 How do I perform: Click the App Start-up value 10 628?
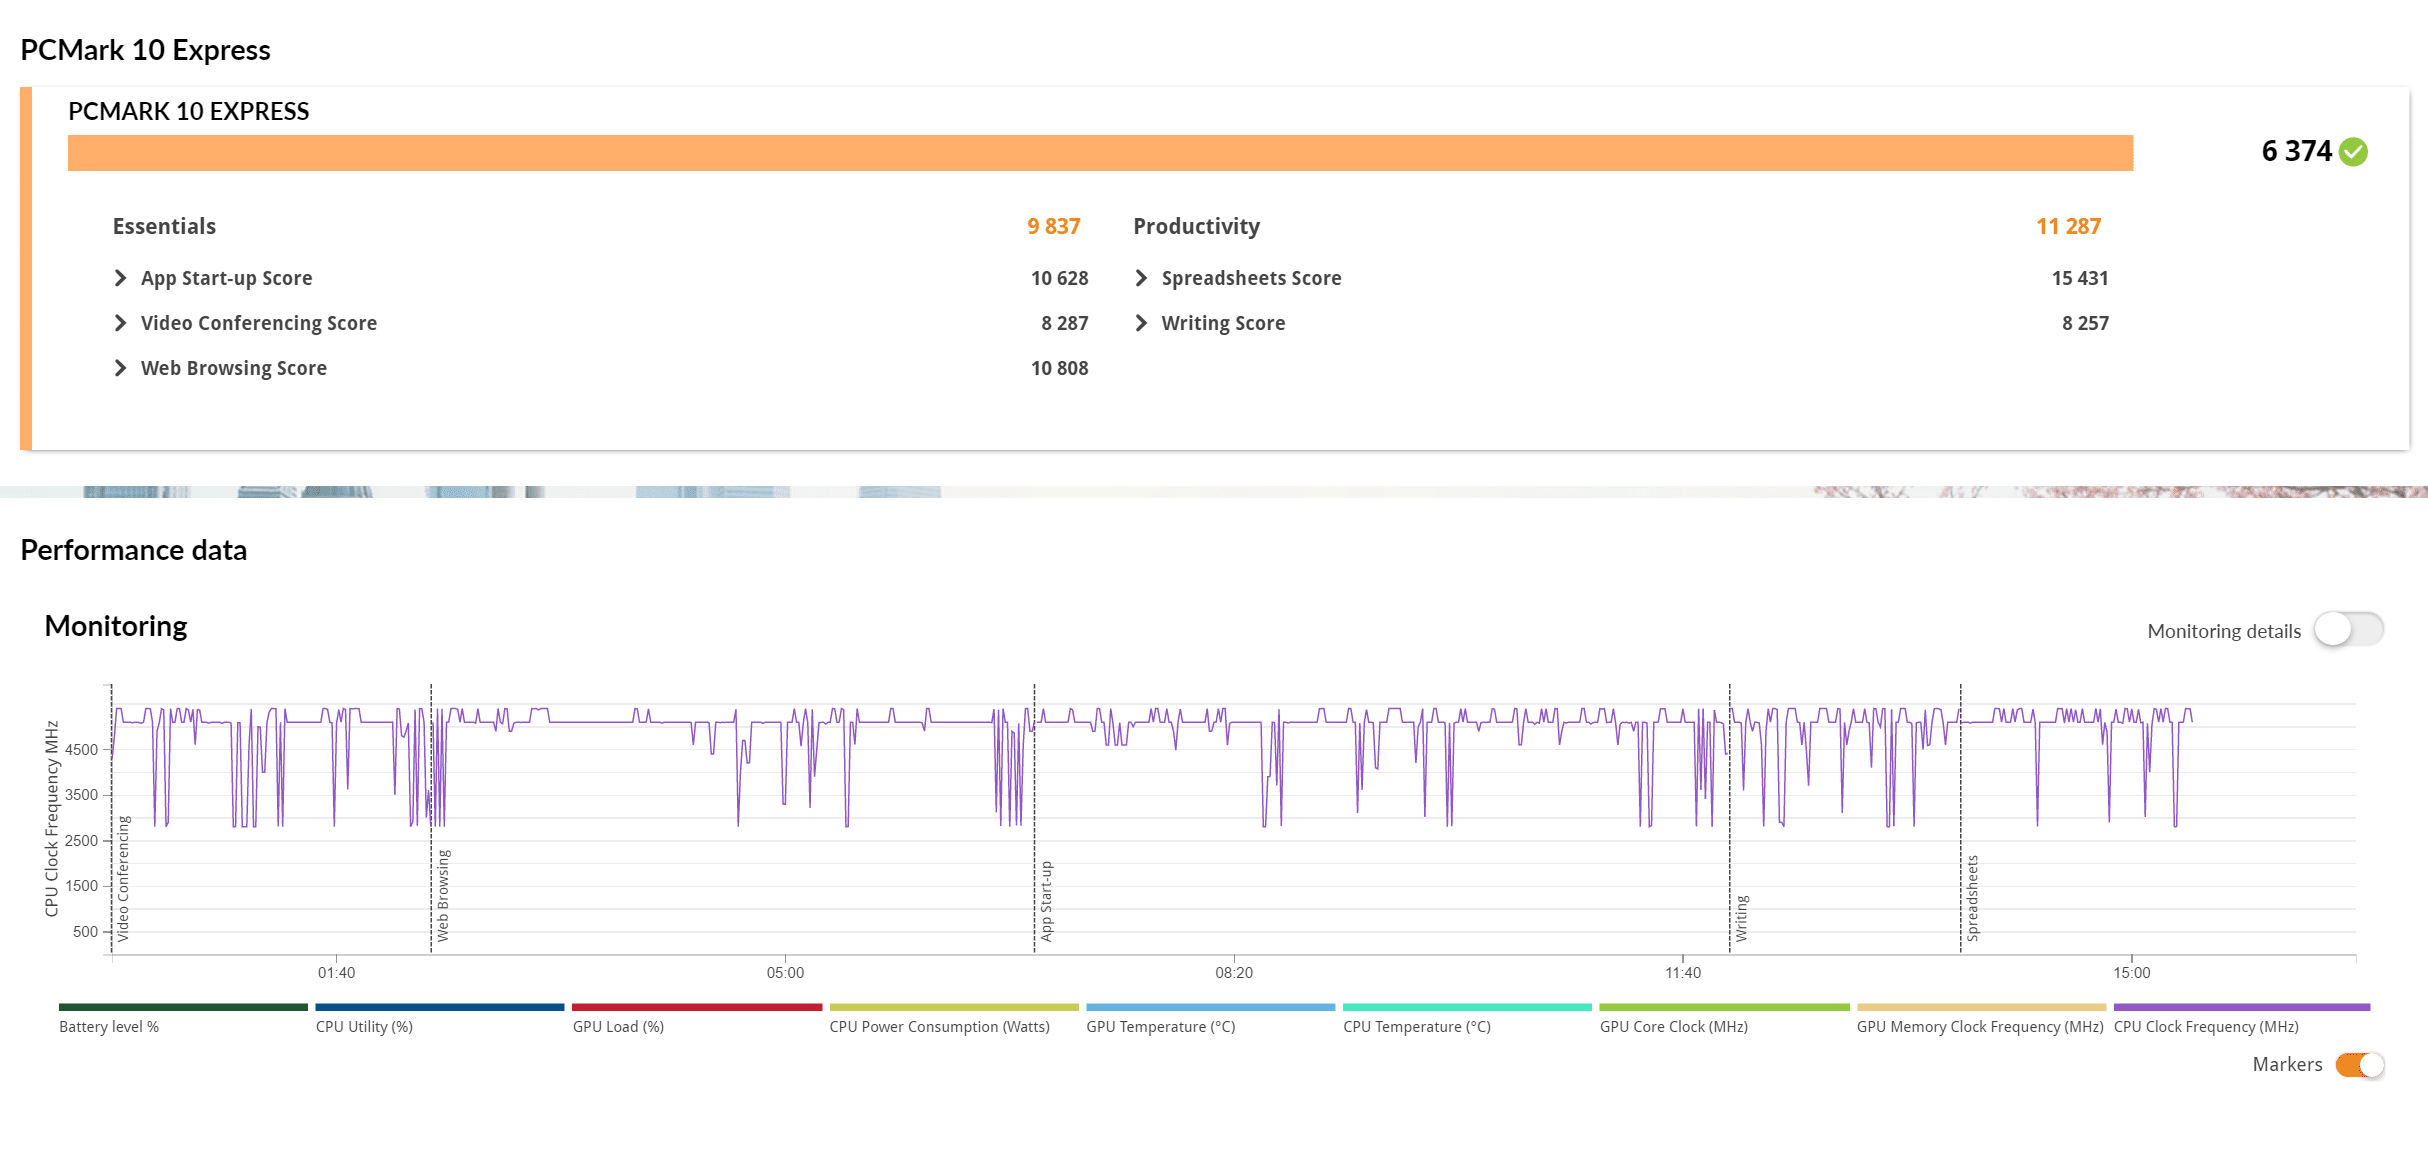1060,278
